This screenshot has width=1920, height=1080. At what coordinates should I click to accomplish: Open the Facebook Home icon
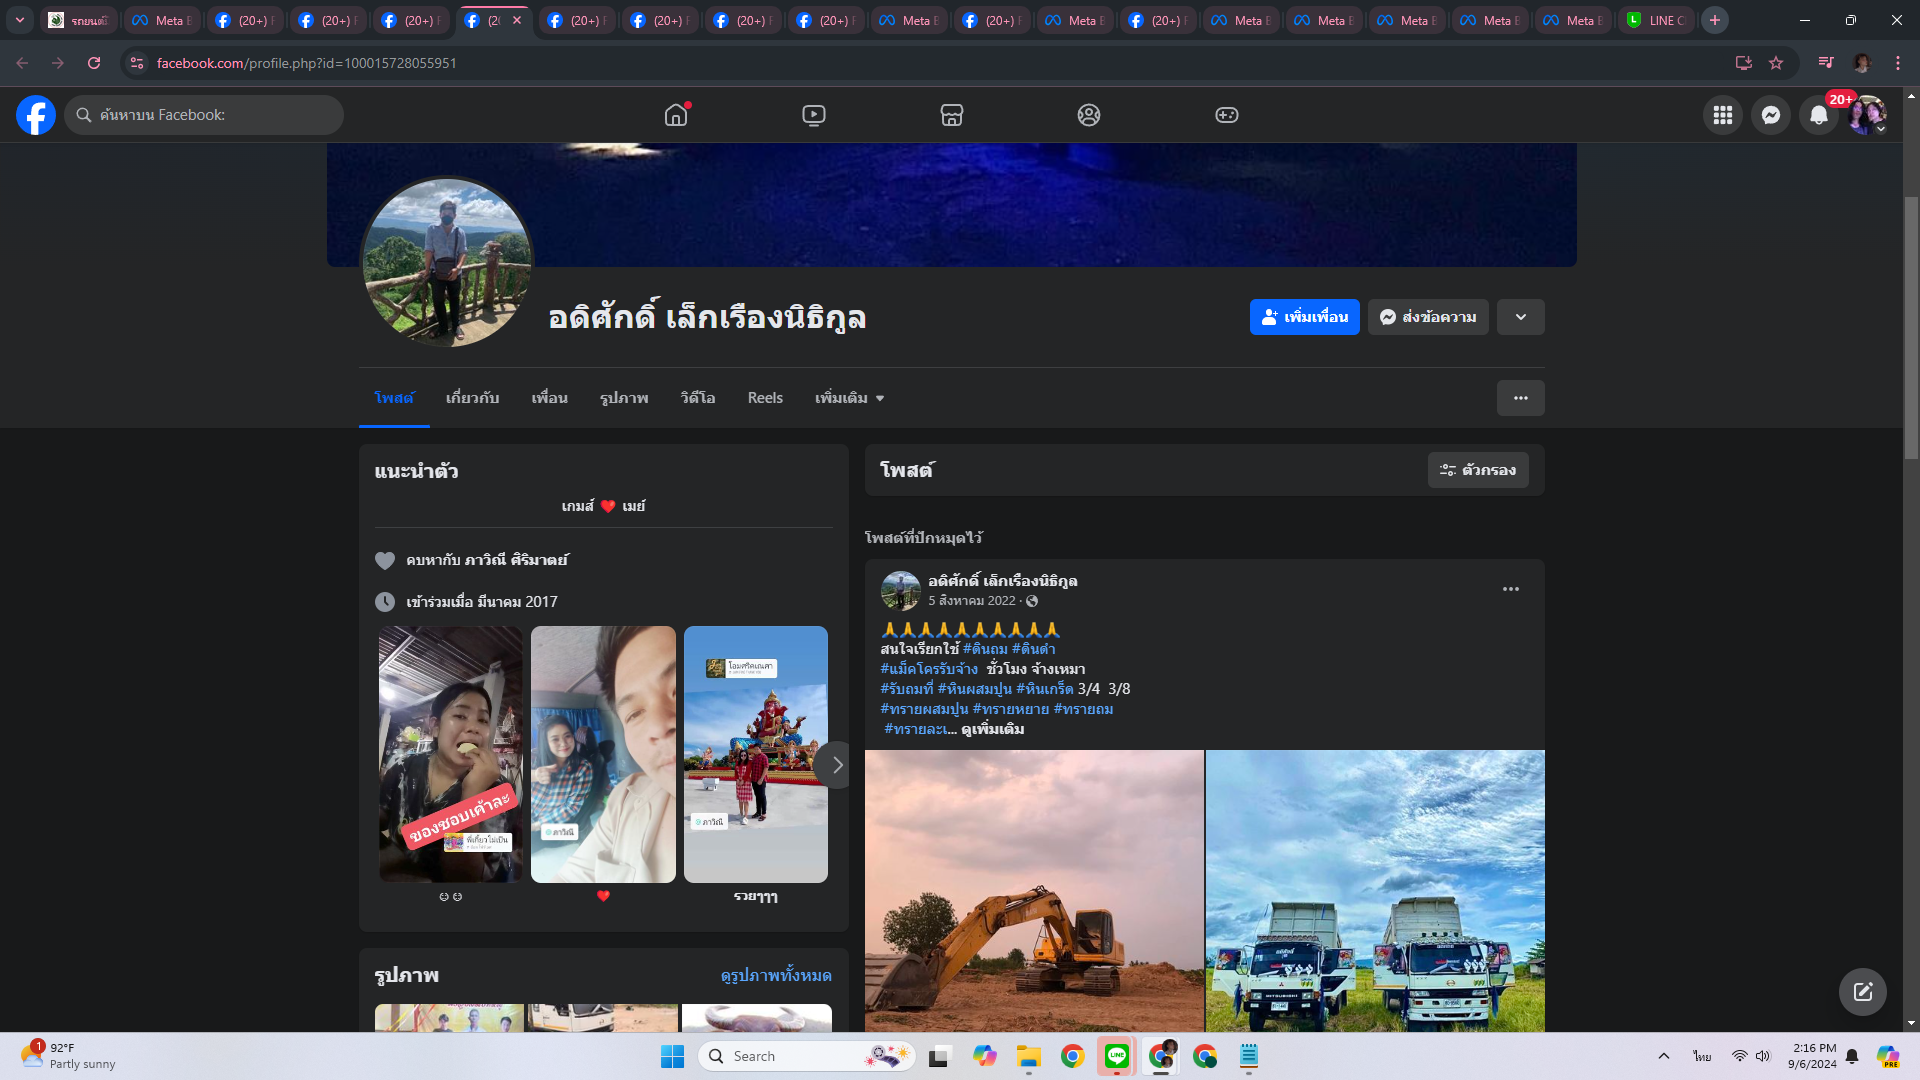click(x=676, y=115)
